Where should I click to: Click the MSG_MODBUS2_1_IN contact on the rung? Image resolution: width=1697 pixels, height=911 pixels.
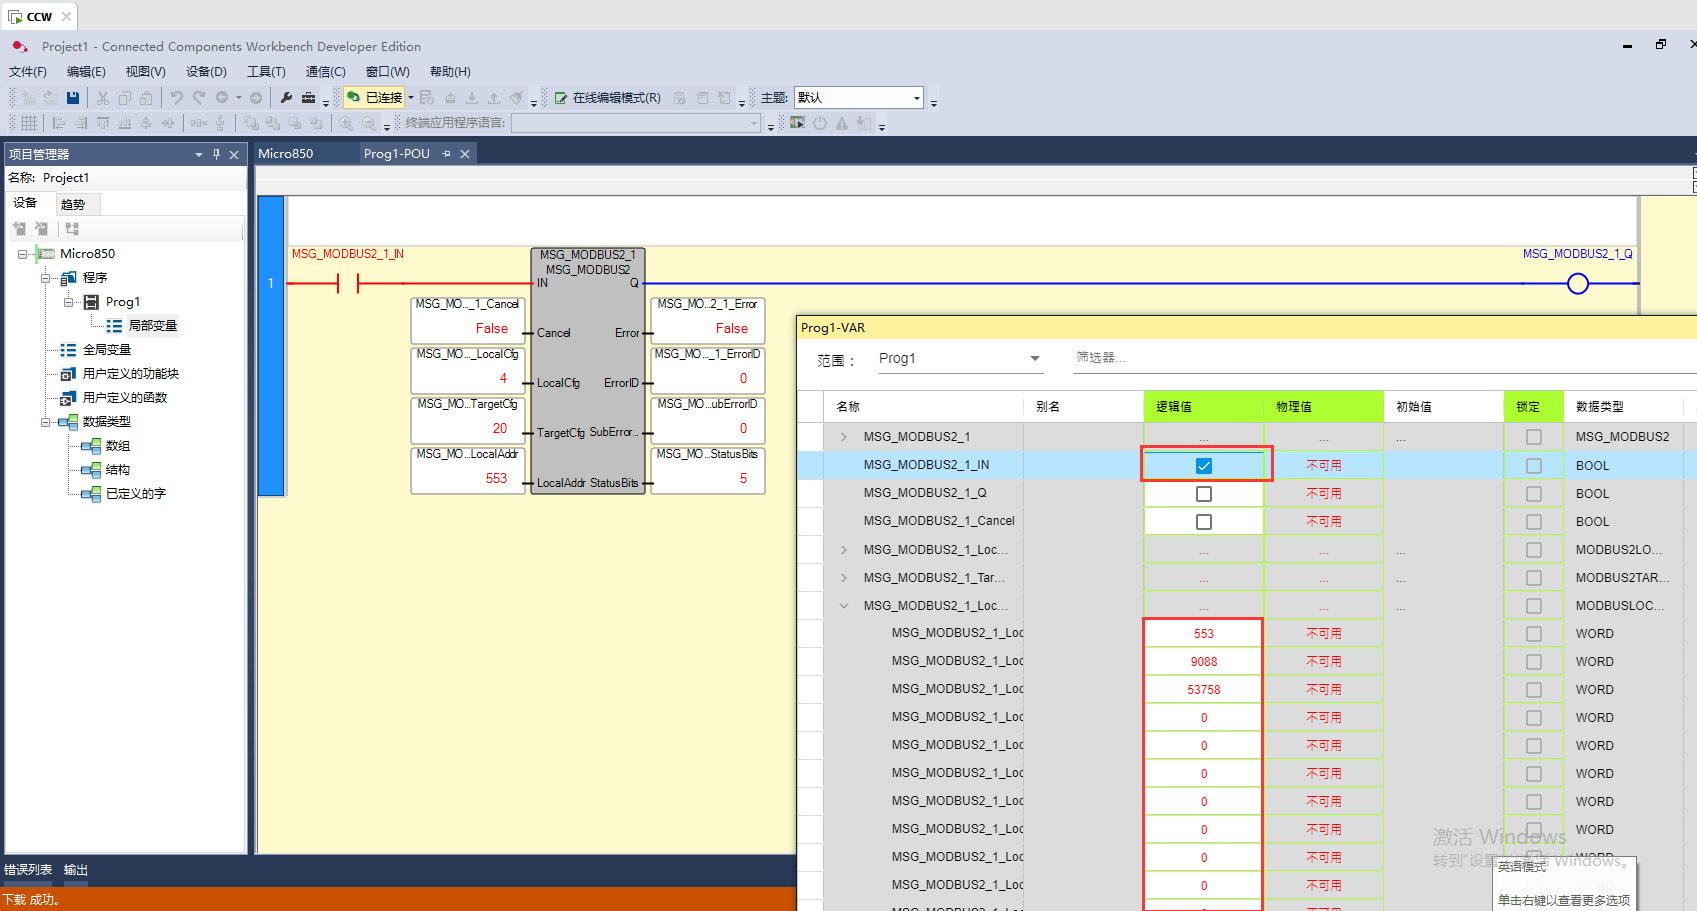(348, 284)
